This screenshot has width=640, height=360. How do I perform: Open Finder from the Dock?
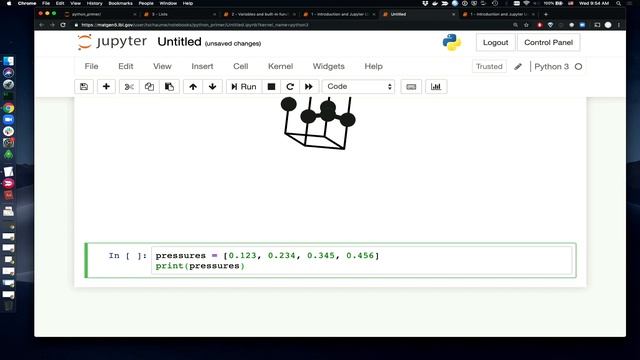coord(9,61)
